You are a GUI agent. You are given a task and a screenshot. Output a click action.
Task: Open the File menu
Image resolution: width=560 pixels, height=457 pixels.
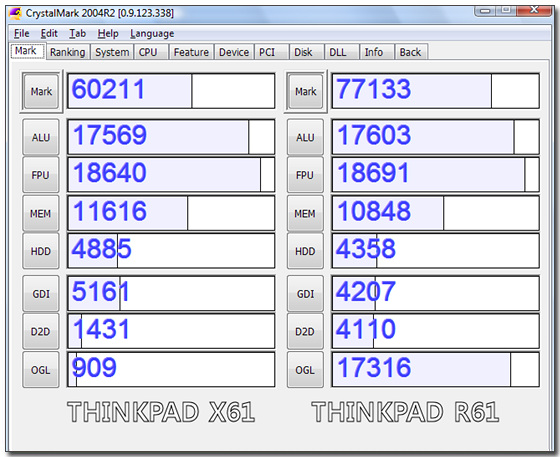pos(21,34)
